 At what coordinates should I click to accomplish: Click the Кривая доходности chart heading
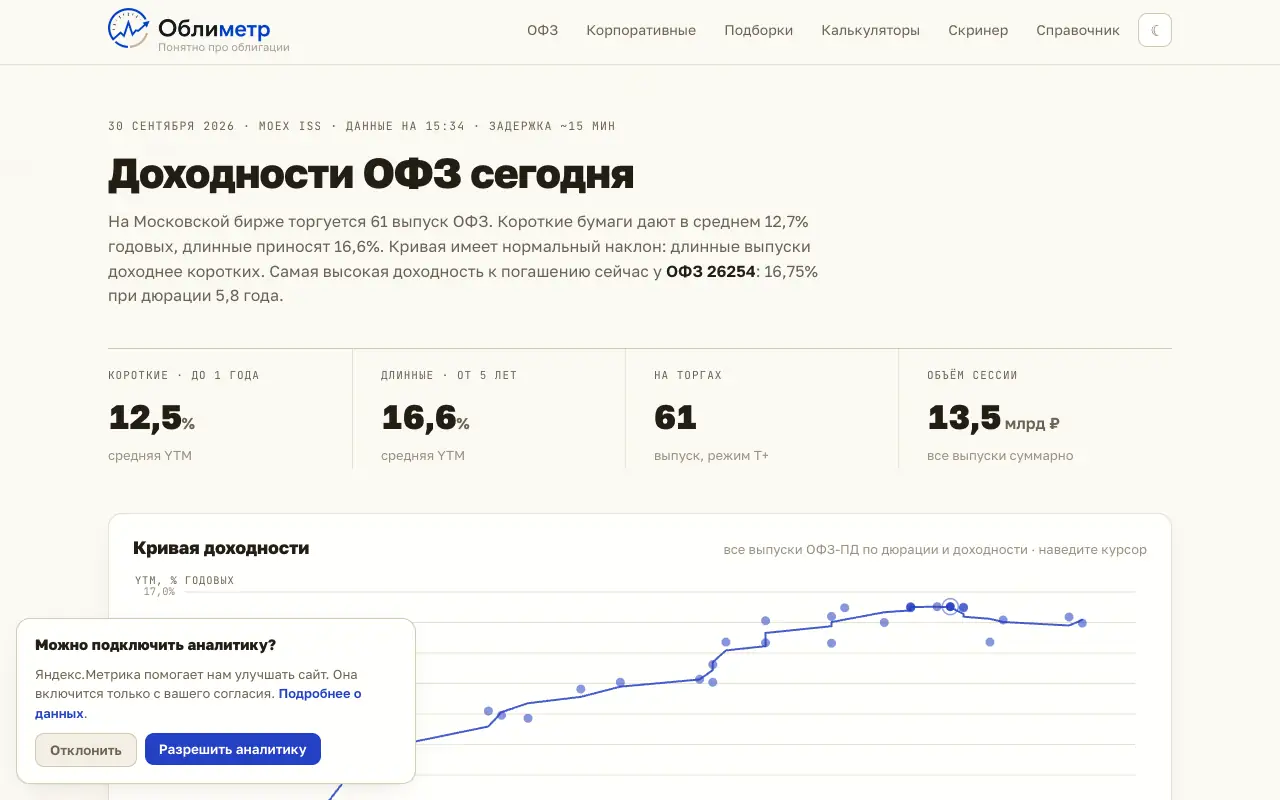coord(221,548)
